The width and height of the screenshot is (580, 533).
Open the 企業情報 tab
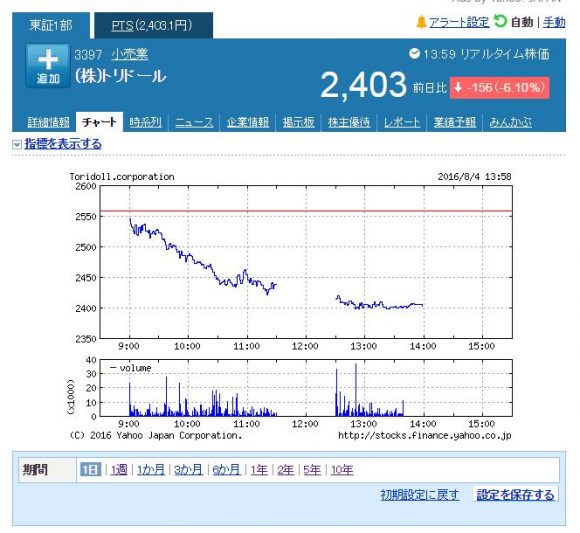247,122
